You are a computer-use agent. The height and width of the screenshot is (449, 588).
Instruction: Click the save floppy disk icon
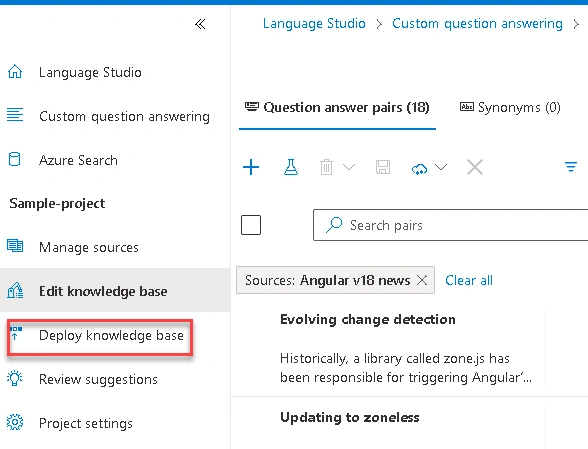[x=383, y=167]
